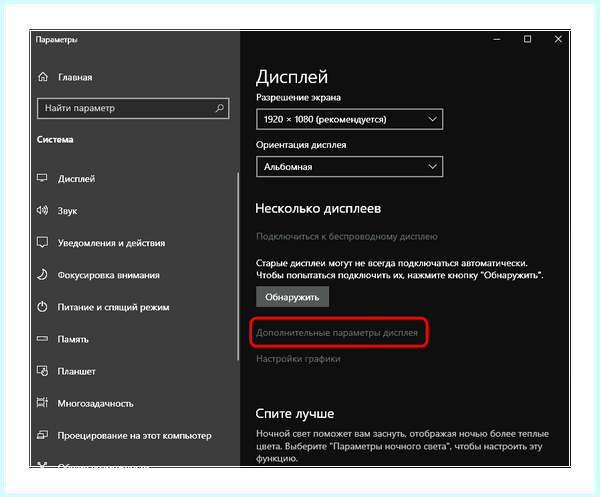Click the projection icon for Проецирование на этот компьютер
Image resolution: width=600 pixels, height=497 pixels.
(x=42, y=435)
